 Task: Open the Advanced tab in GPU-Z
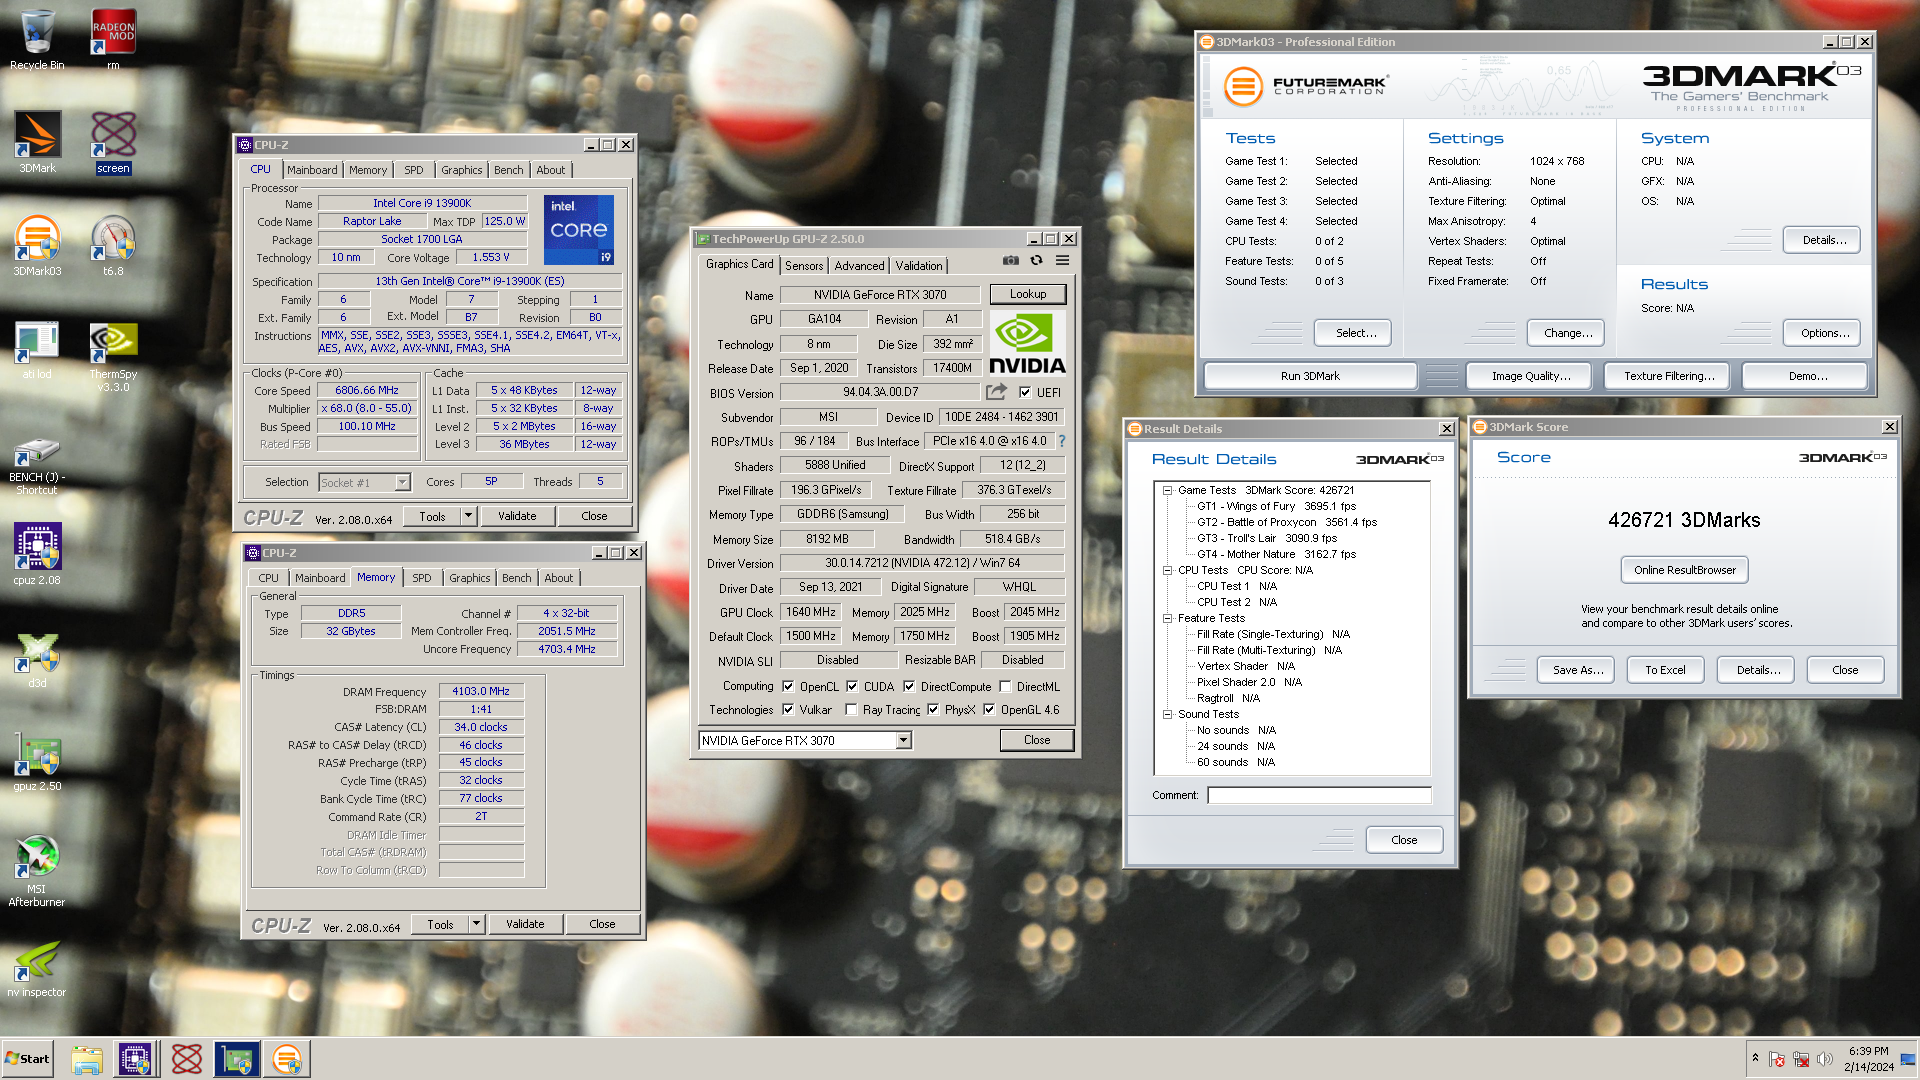click(x=860, y=265)
